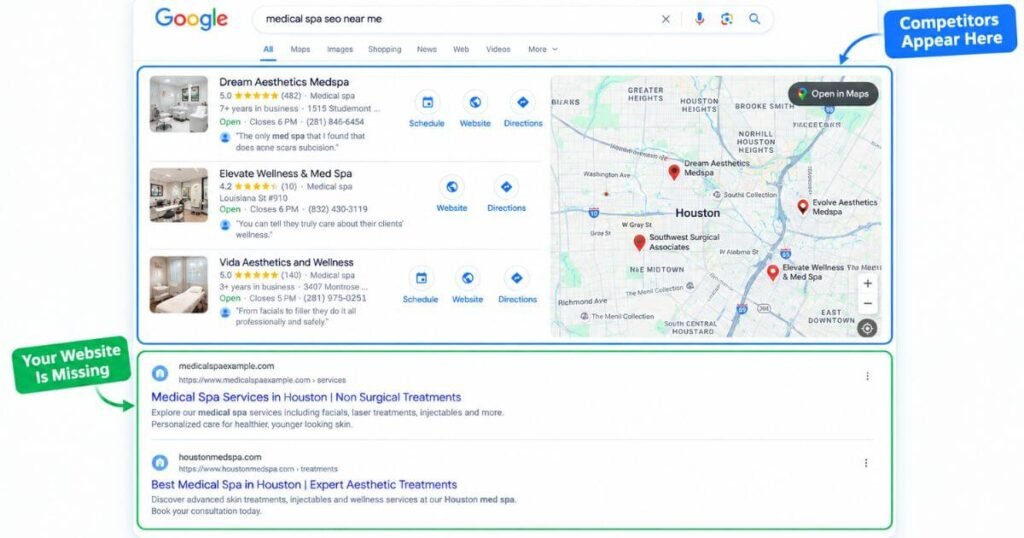Click favicon of houstonmedspa.com result
1024x538 pixels.
(160, 463)
